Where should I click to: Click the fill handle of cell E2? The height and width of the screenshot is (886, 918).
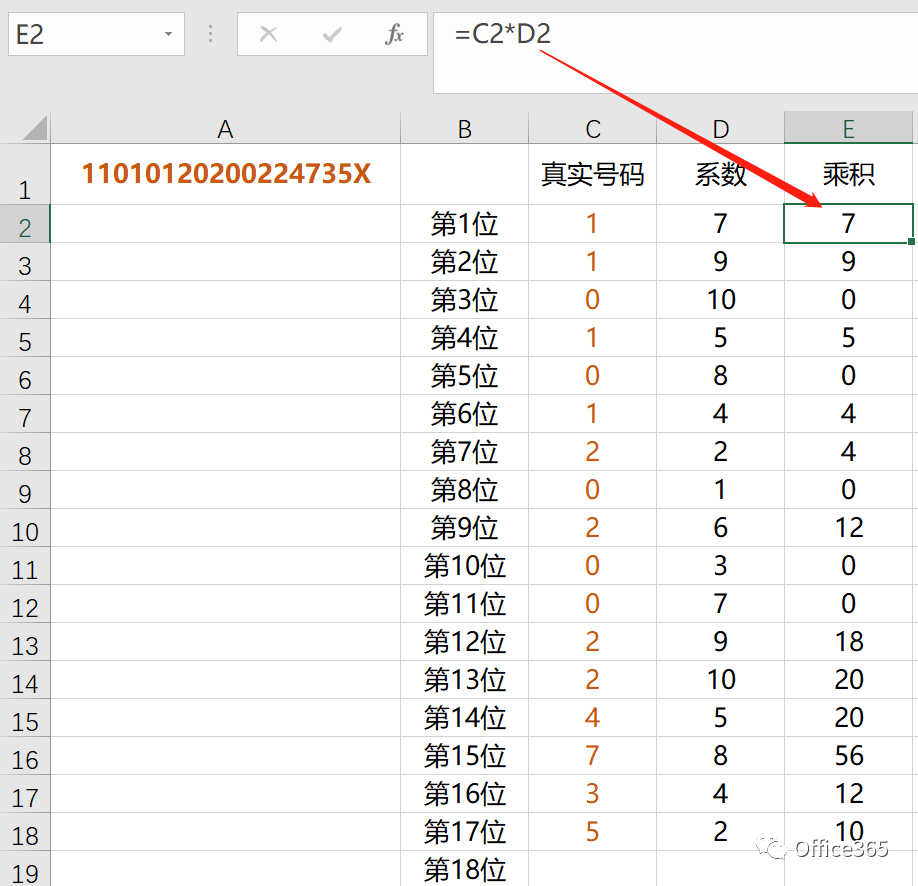click(912, 241)
